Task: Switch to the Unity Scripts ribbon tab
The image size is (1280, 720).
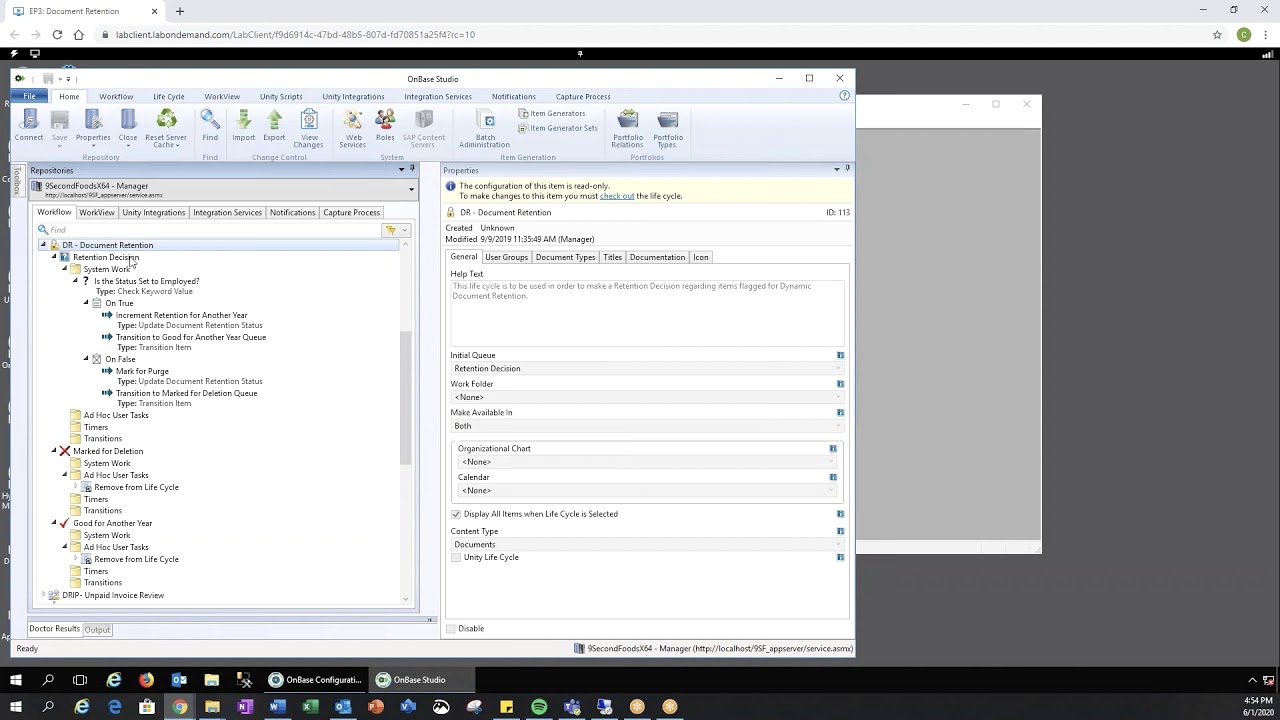Action: [x=281, y=97]
